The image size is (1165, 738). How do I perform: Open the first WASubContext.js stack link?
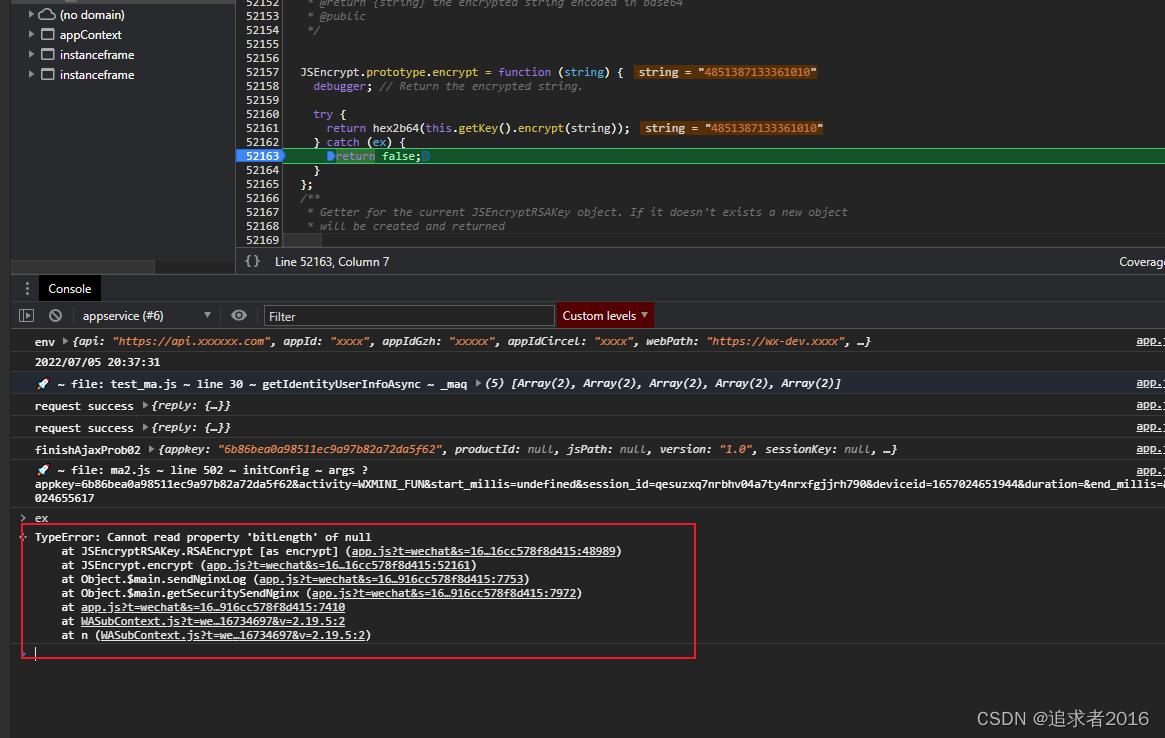pyautogui.click(x=212, y=621)
